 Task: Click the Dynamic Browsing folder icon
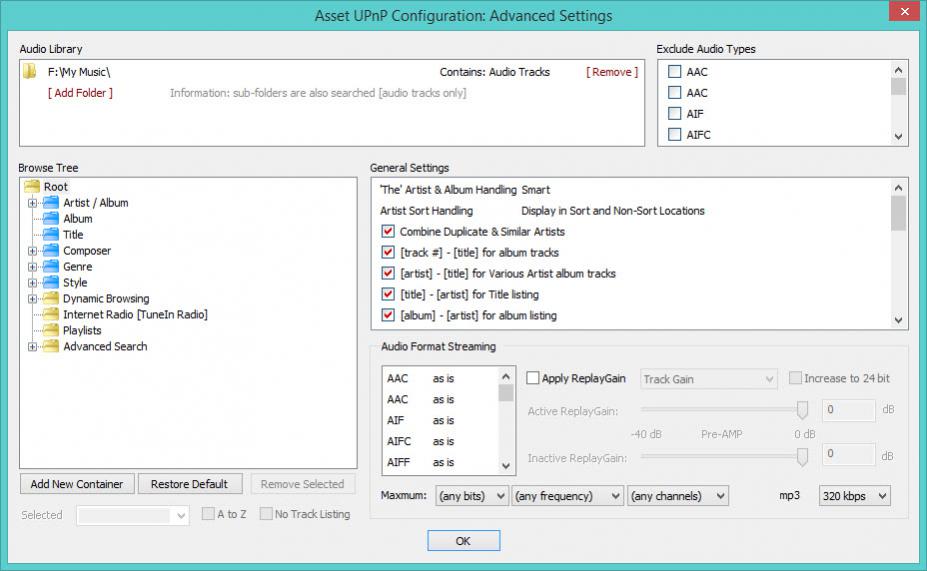pyautogui.click(x=50, y=299)
